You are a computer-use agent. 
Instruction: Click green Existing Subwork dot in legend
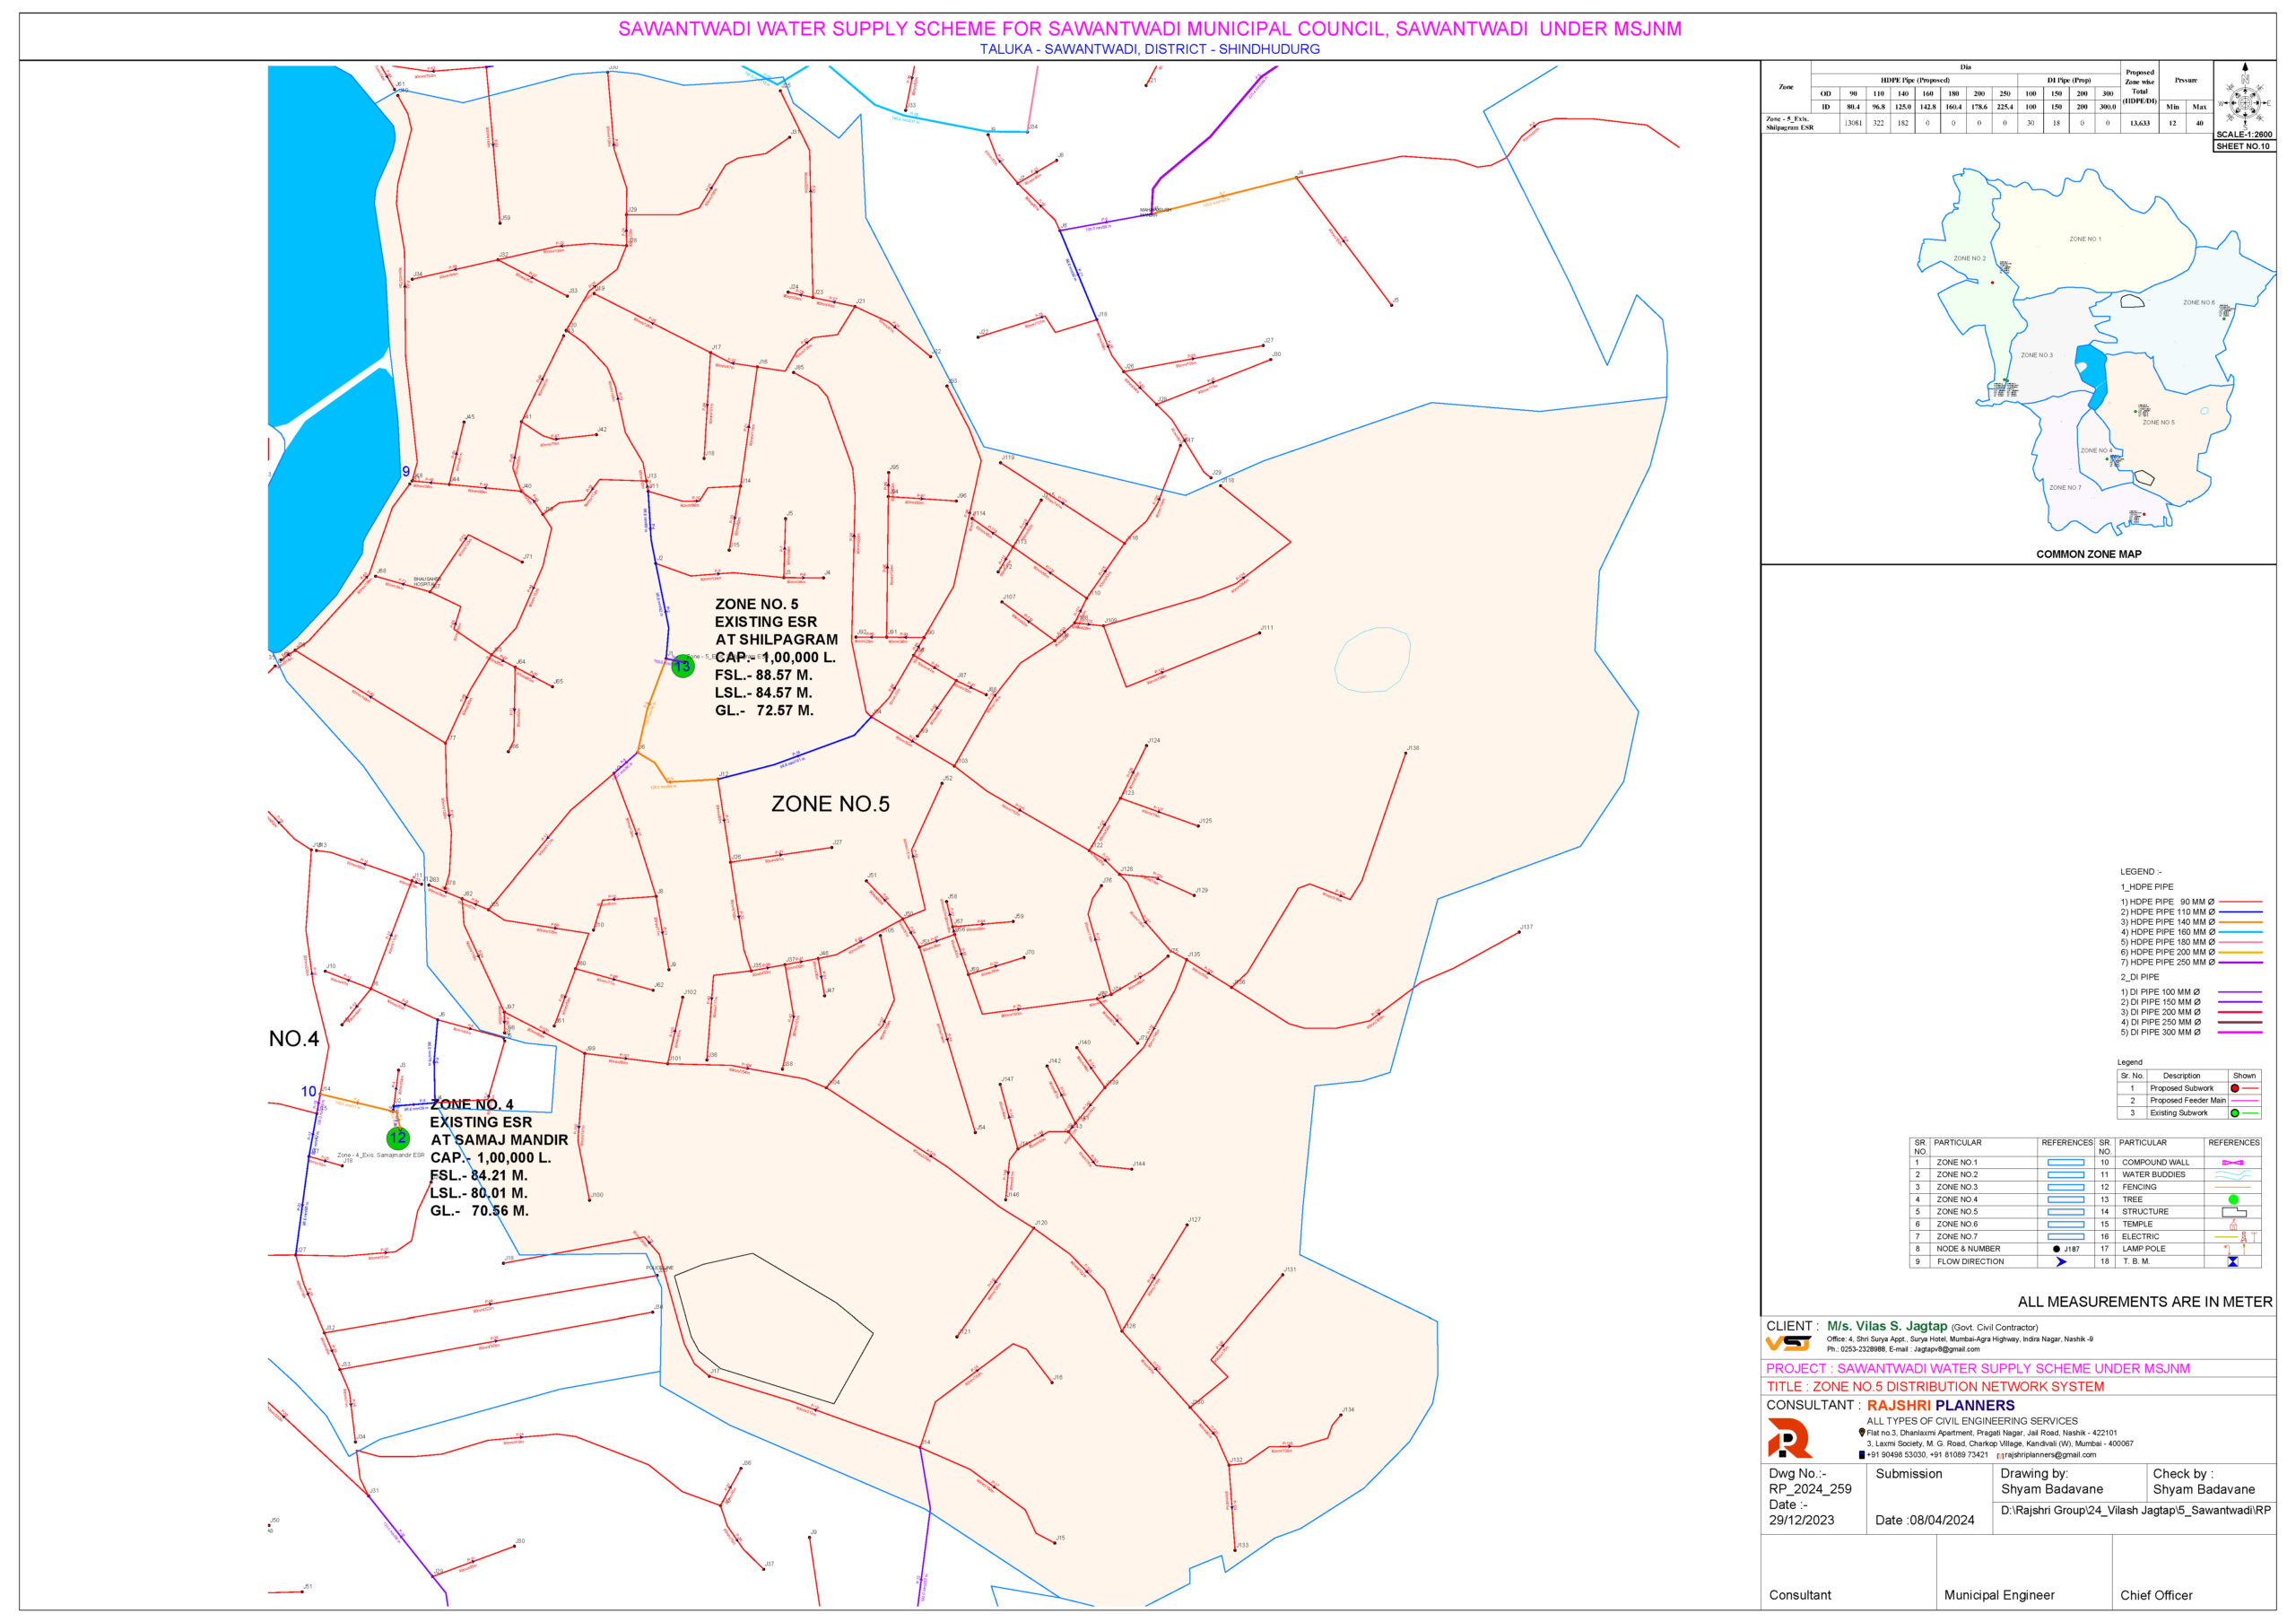2234,1113
